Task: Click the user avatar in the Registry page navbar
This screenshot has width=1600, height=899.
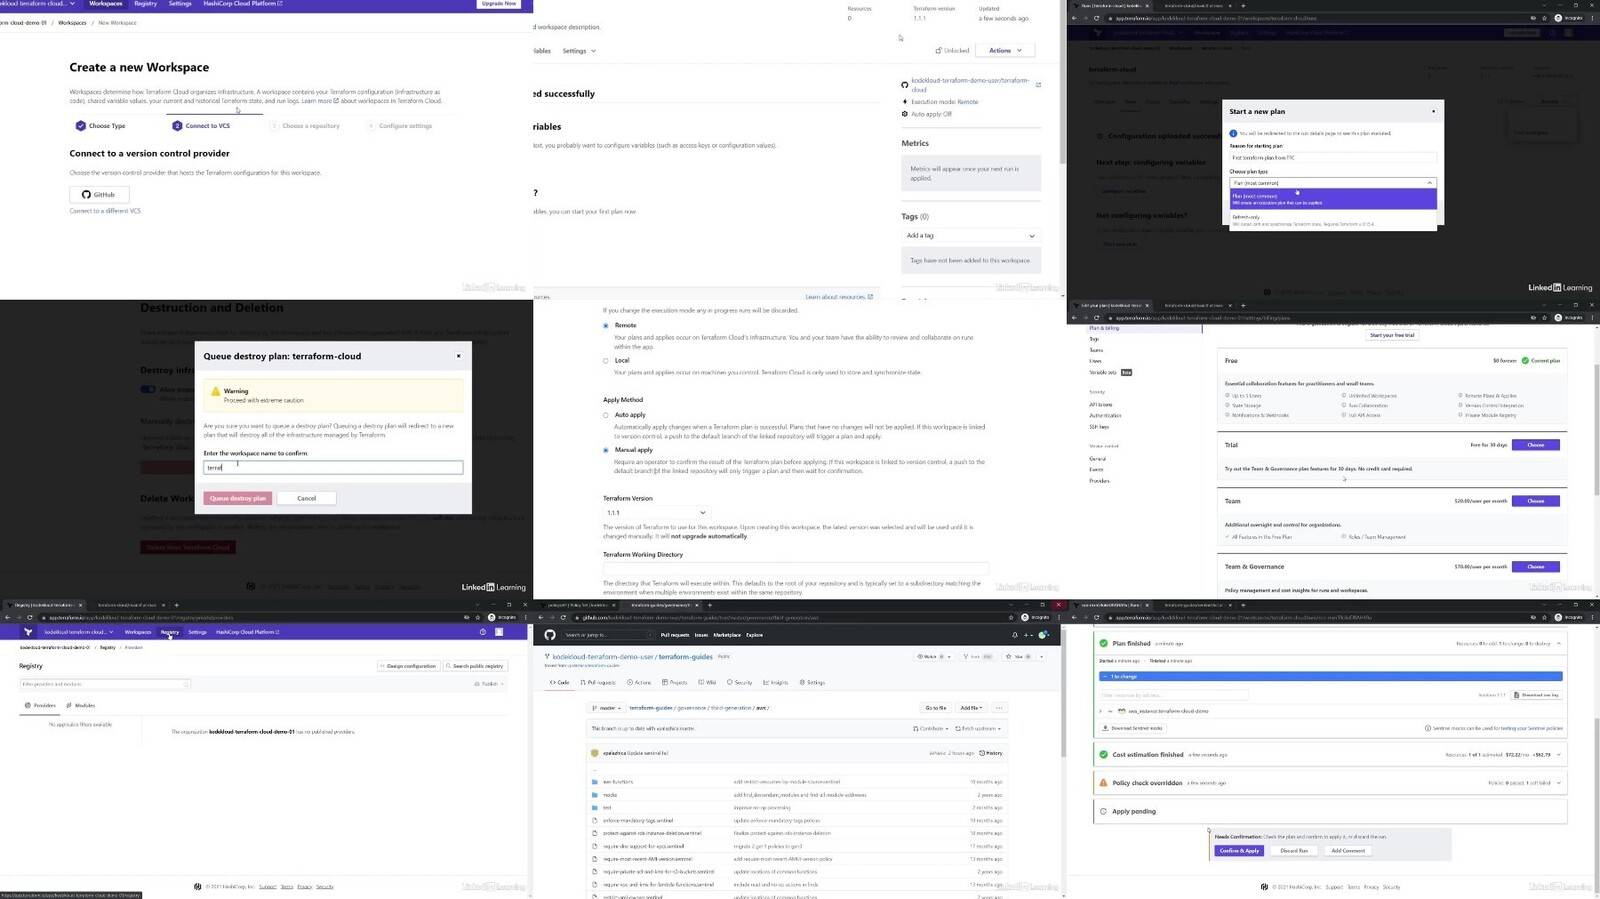Action: point(499,632)
